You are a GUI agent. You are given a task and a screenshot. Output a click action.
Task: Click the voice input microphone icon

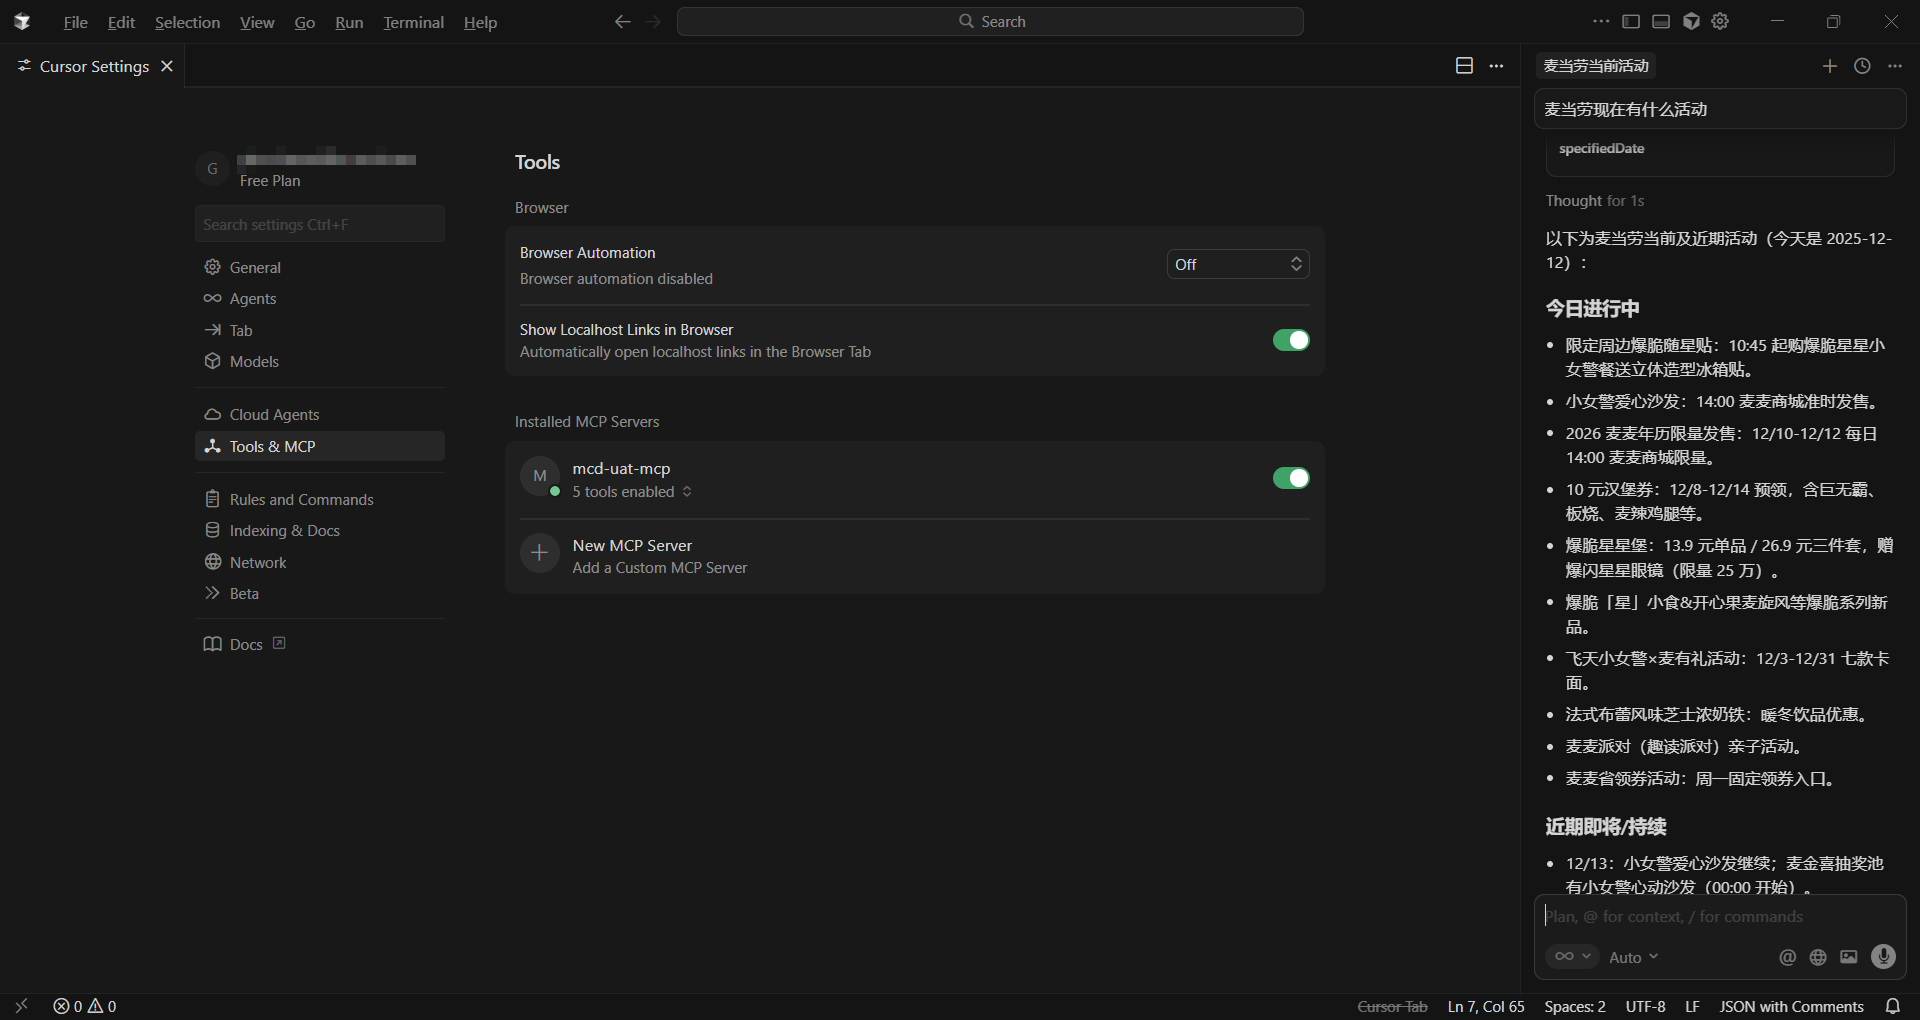click(1883, 957)
